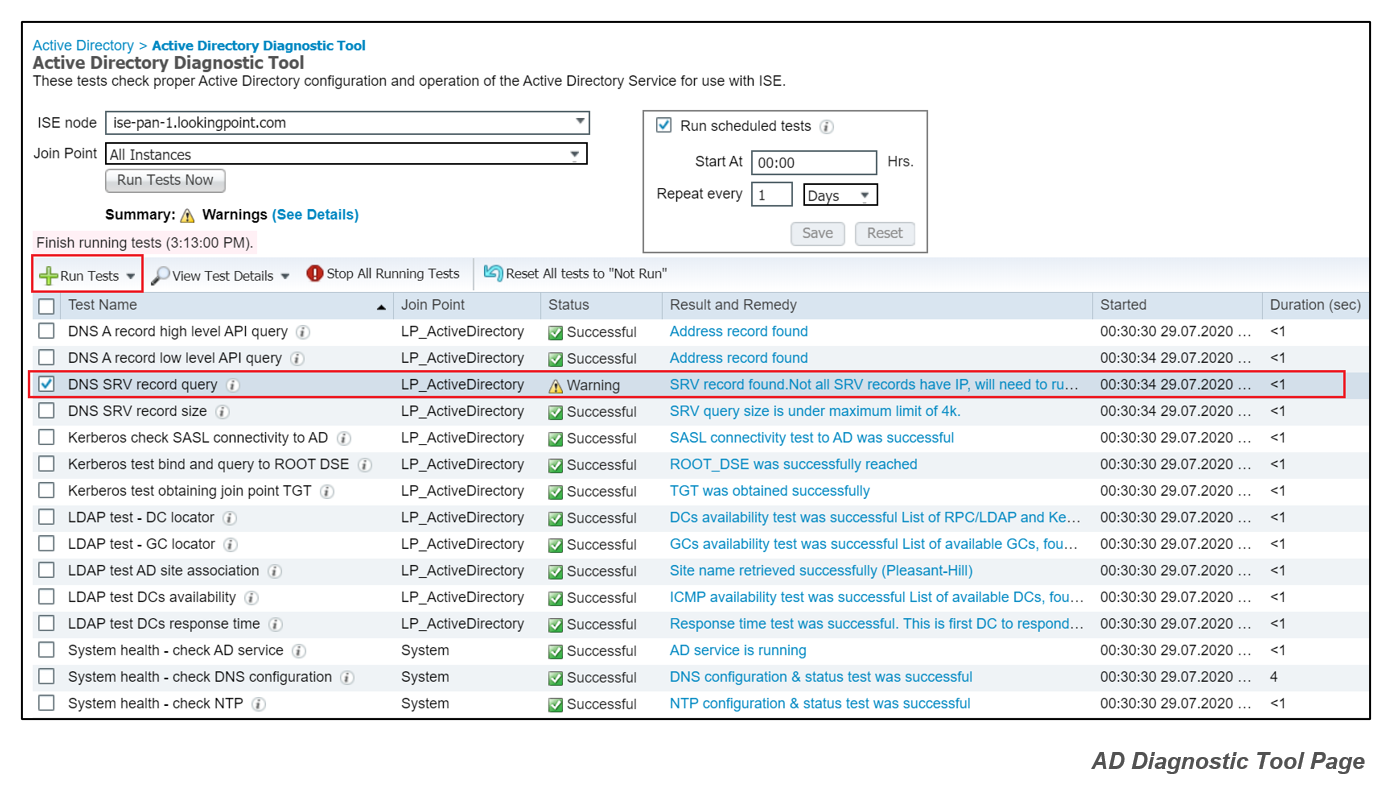Open SRV query size under maximum limit link
The image size is (1388, 792).
pos(815,412)
